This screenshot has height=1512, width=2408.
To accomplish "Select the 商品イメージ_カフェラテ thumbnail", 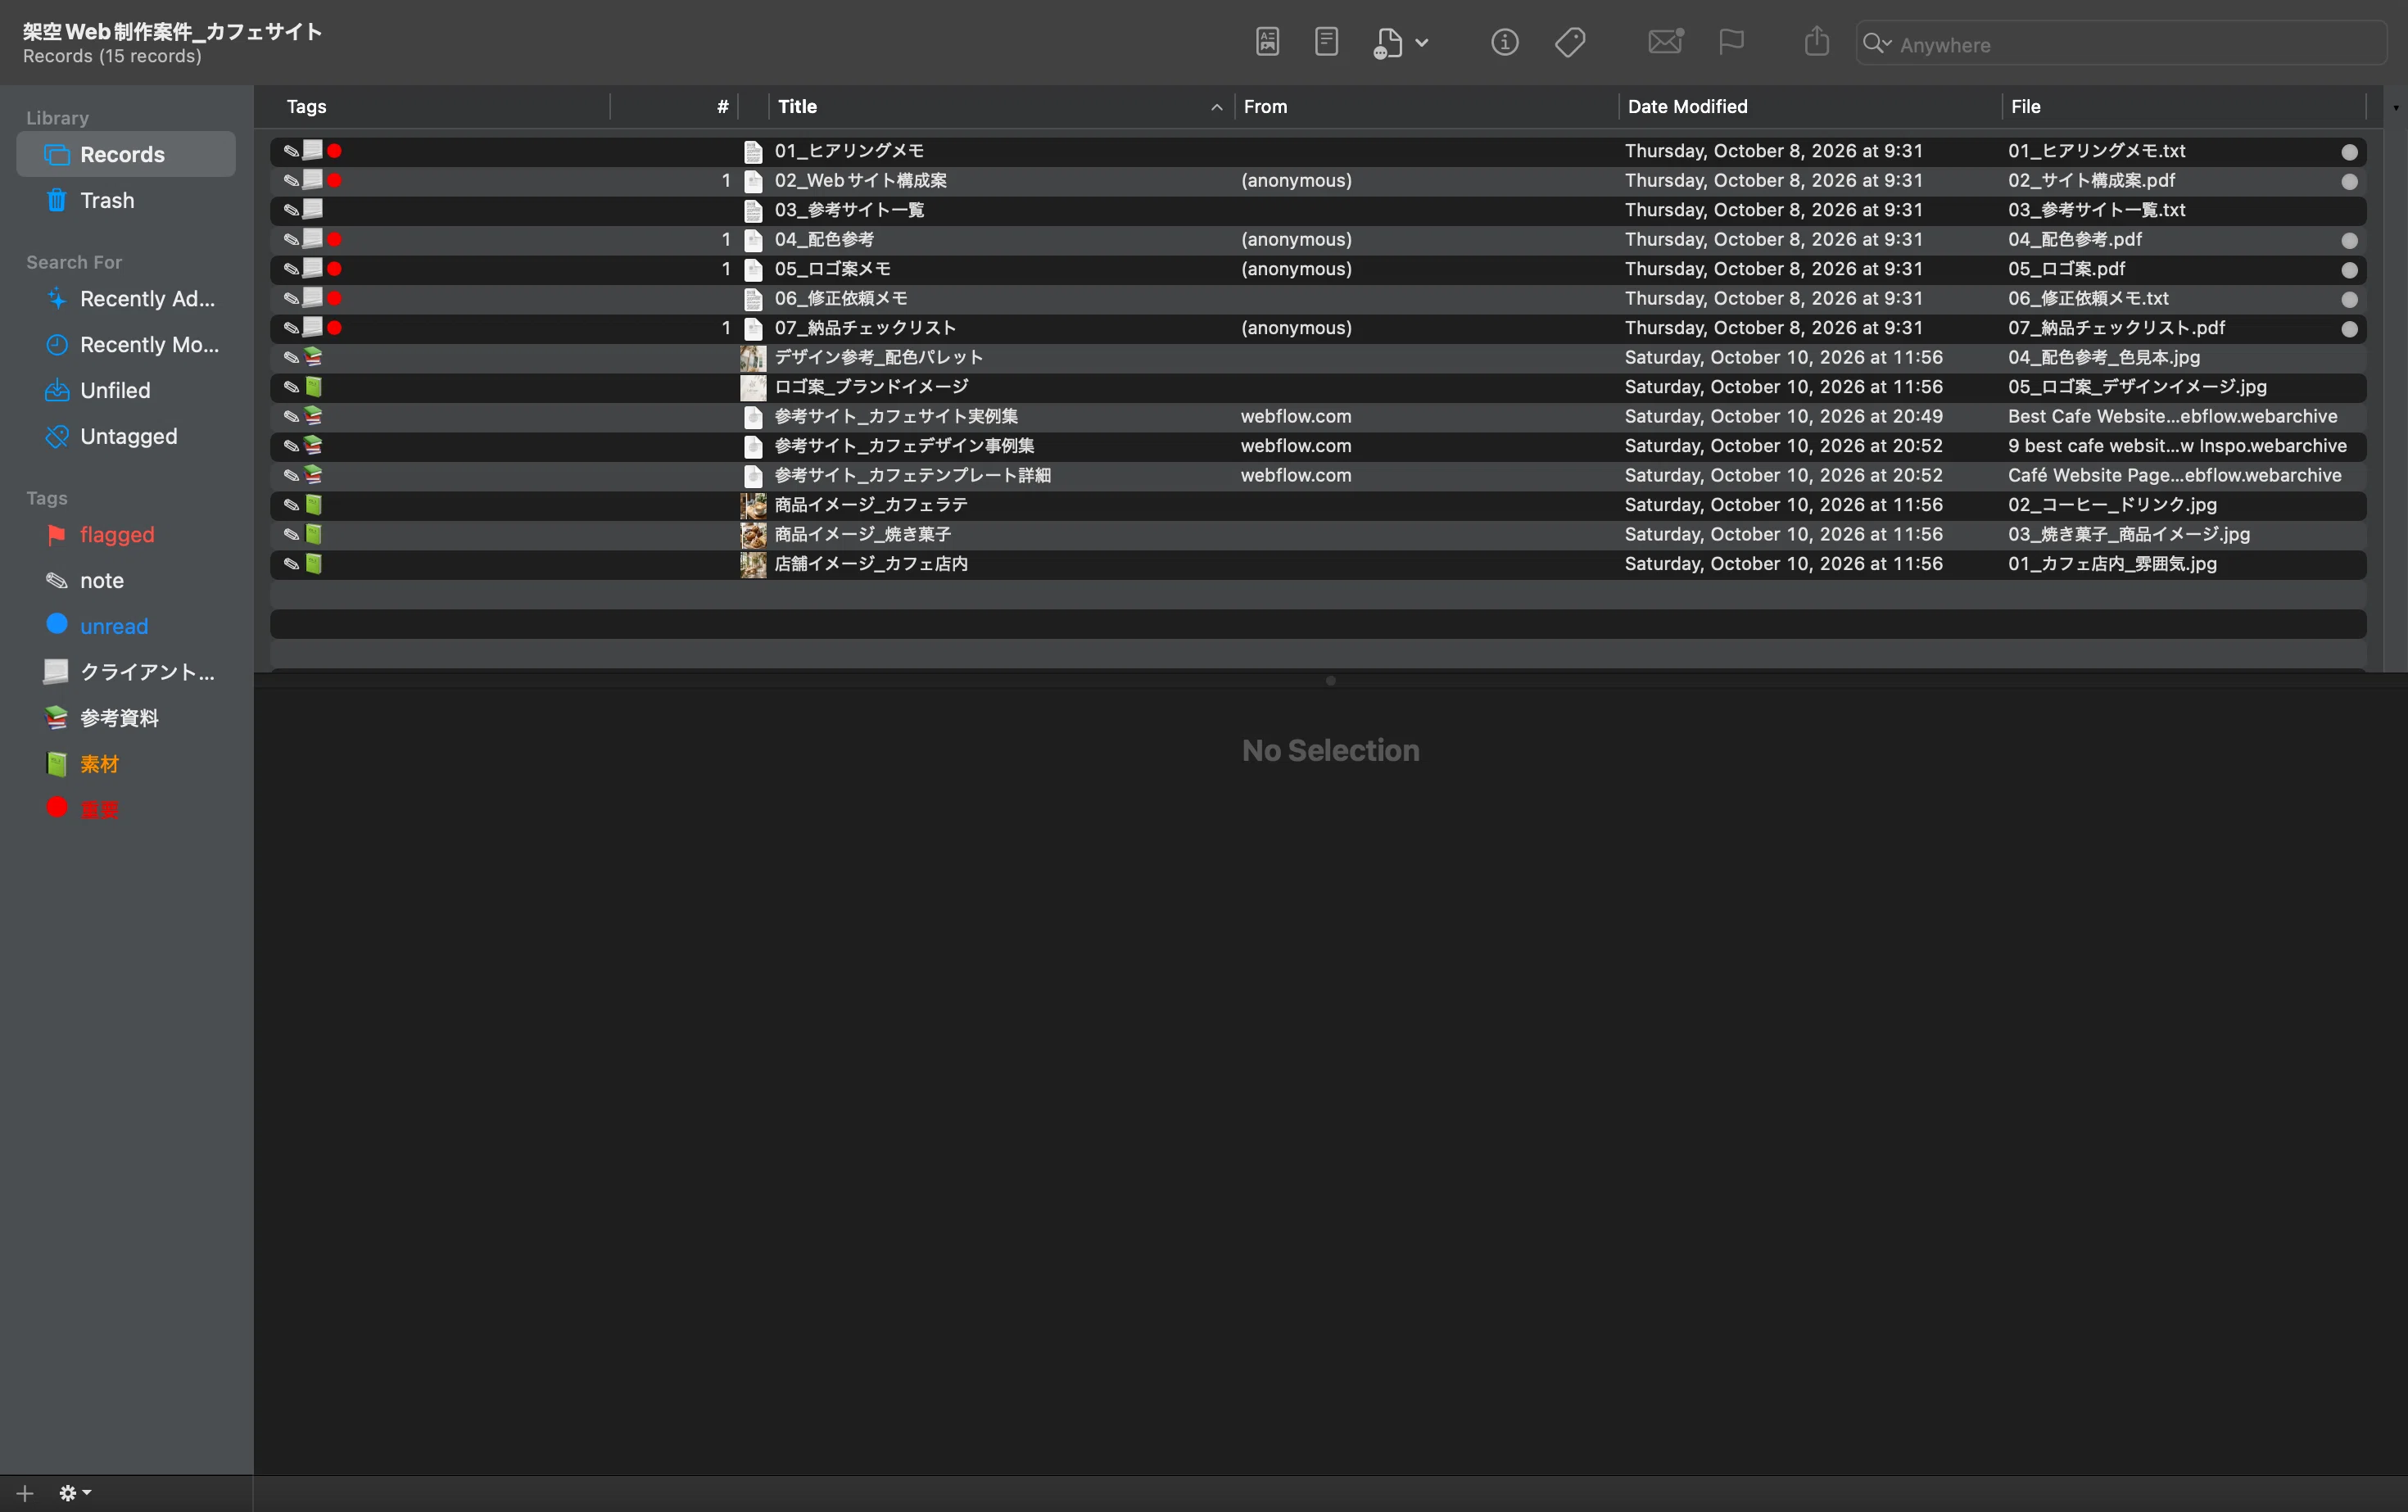I will pyautogui.click(x=753, y=505).
